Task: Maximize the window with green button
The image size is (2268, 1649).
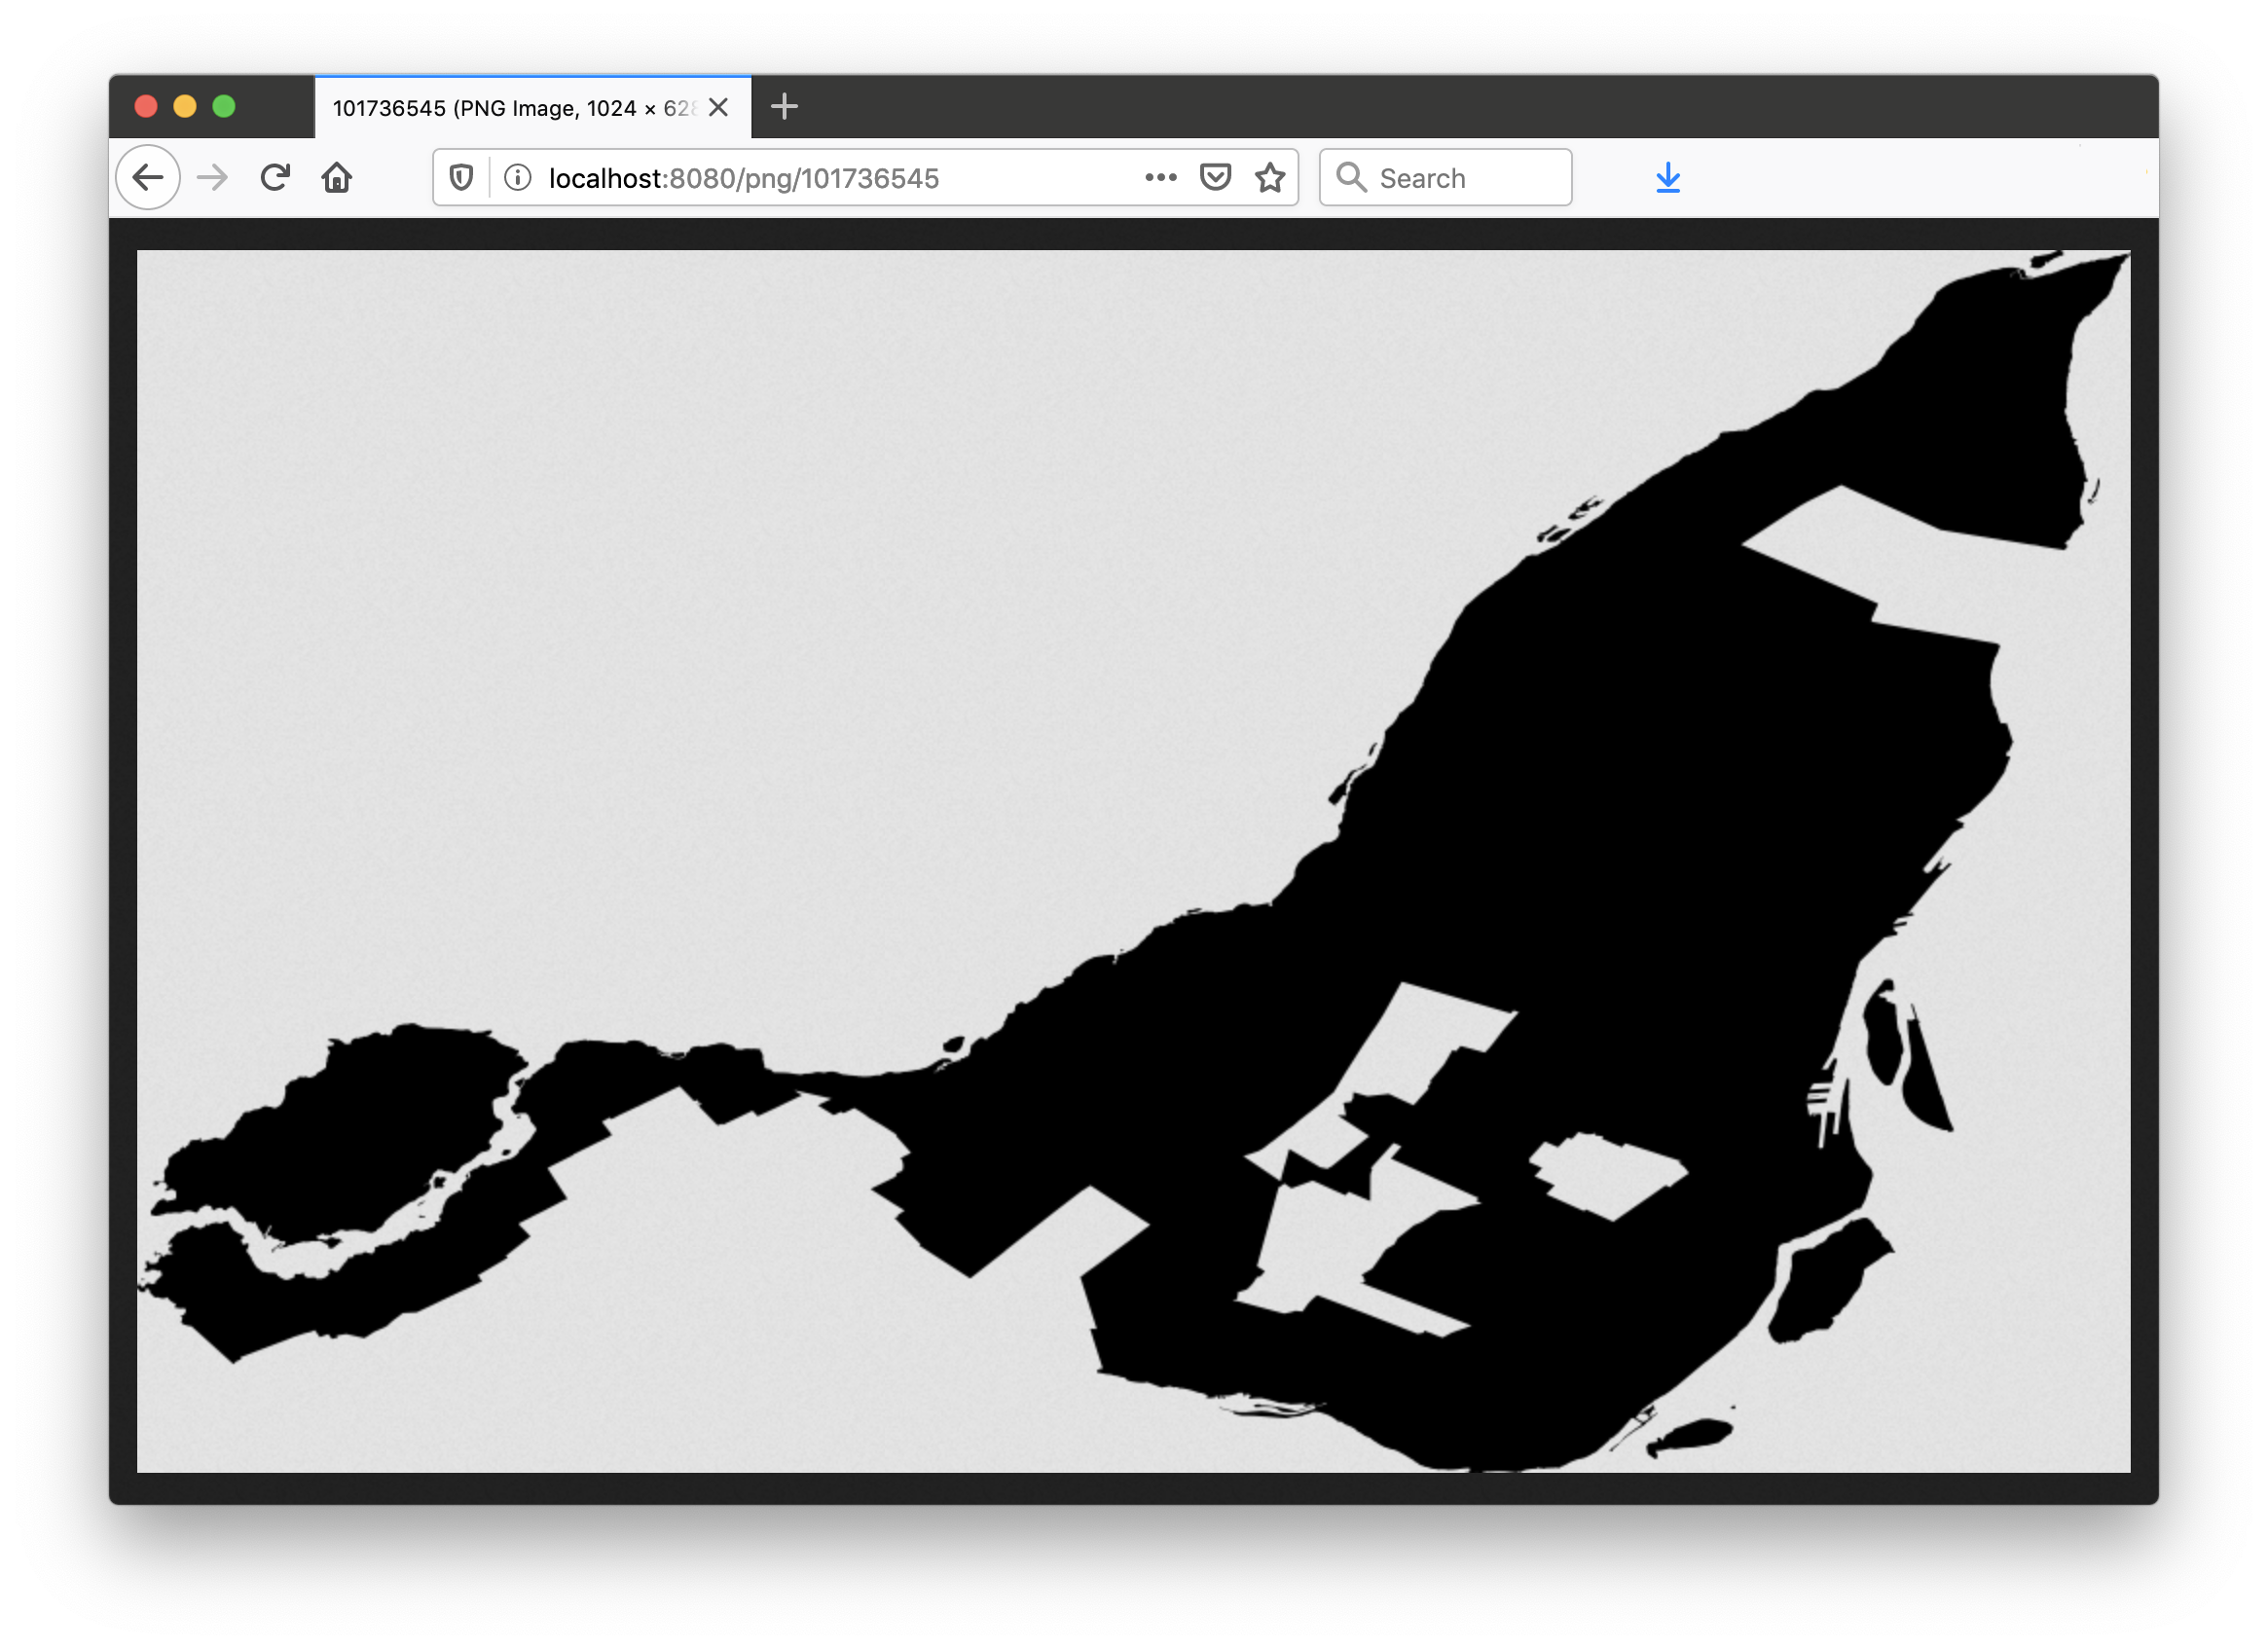Action: tap(224, 107)
